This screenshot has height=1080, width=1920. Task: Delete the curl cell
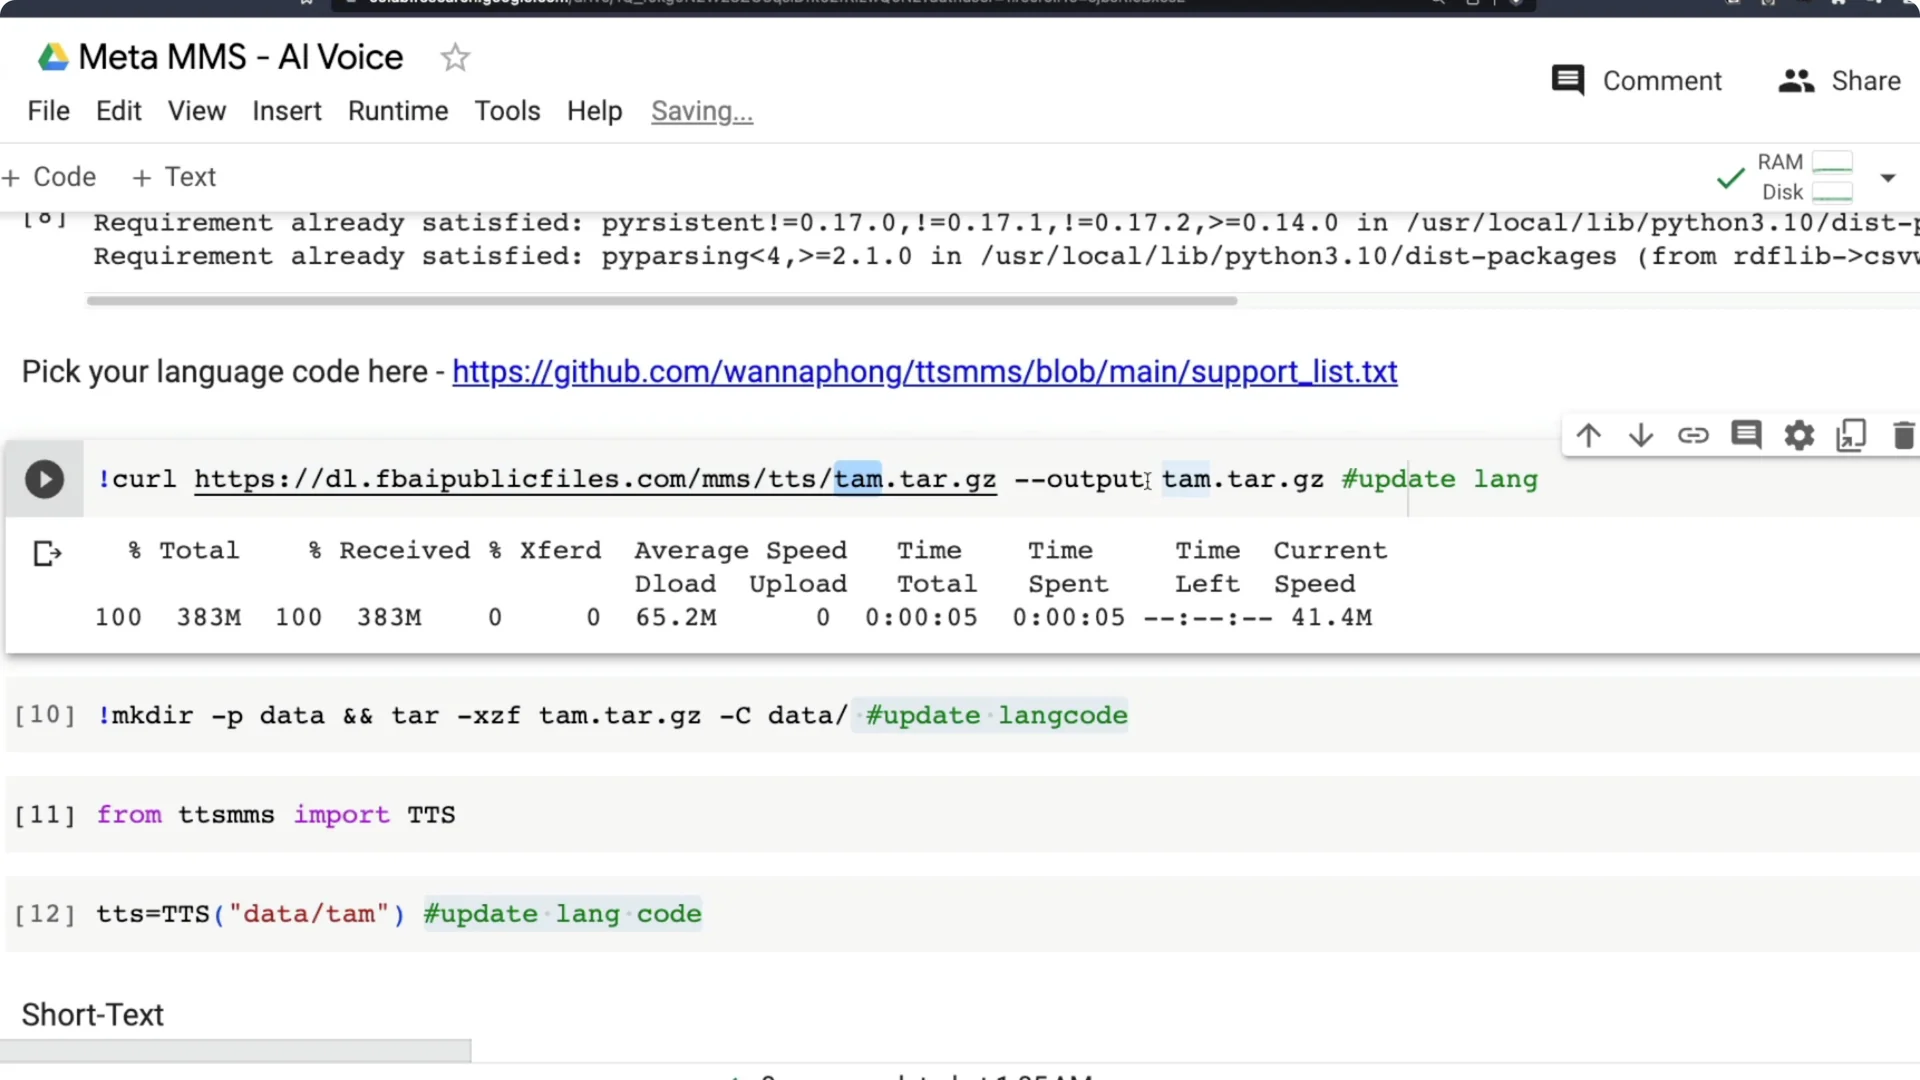(x=1903, y=435)
